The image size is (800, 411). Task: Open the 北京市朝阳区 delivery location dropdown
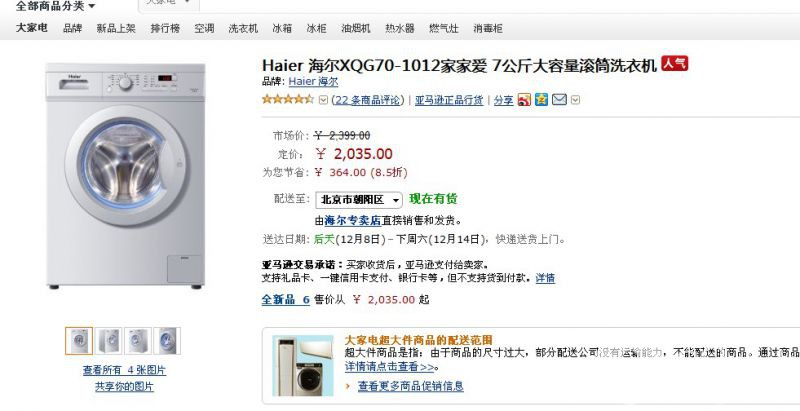pyautogui.click(x=359, y=200)
